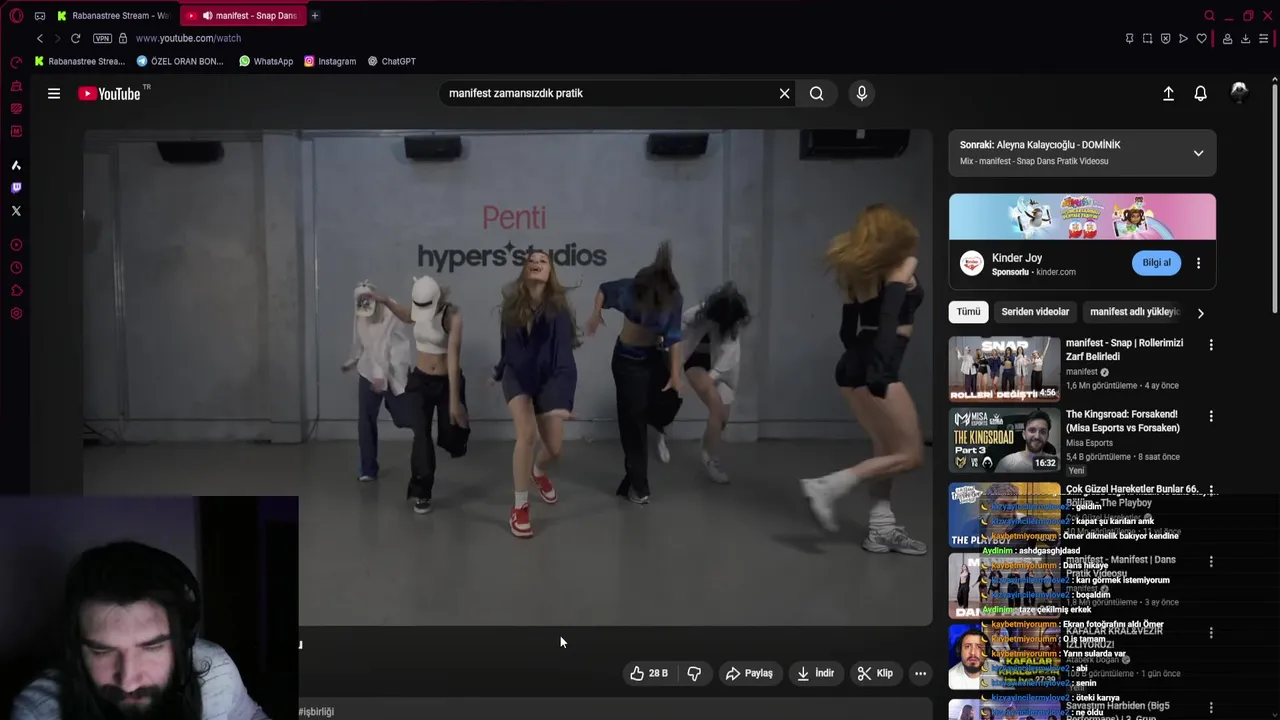The image size is (1280, 720).
Task: Open the Opera GX main menu logo
Action: click(x=16, y=16)
